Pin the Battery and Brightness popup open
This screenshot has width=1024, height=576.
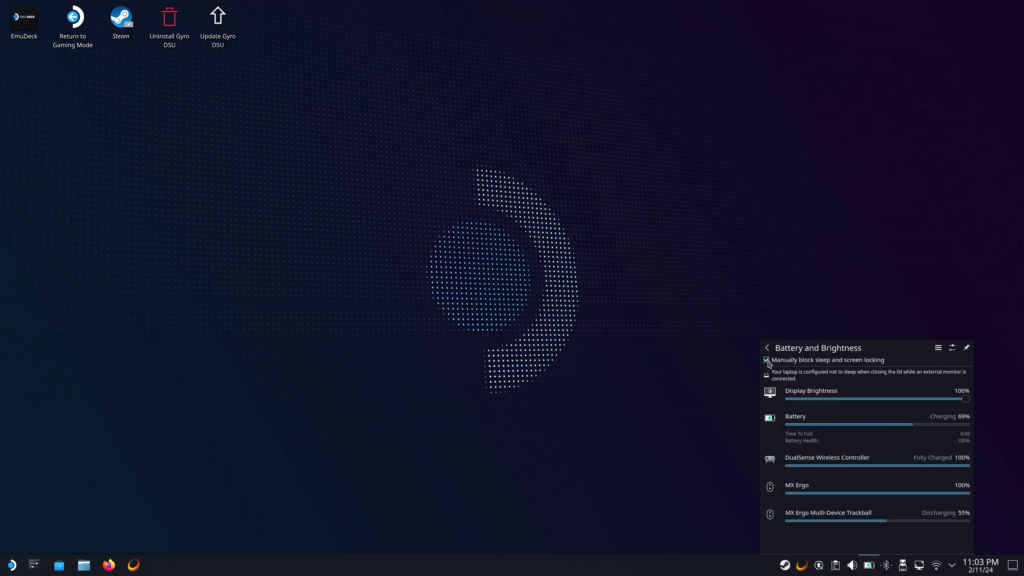click(966, 348)
